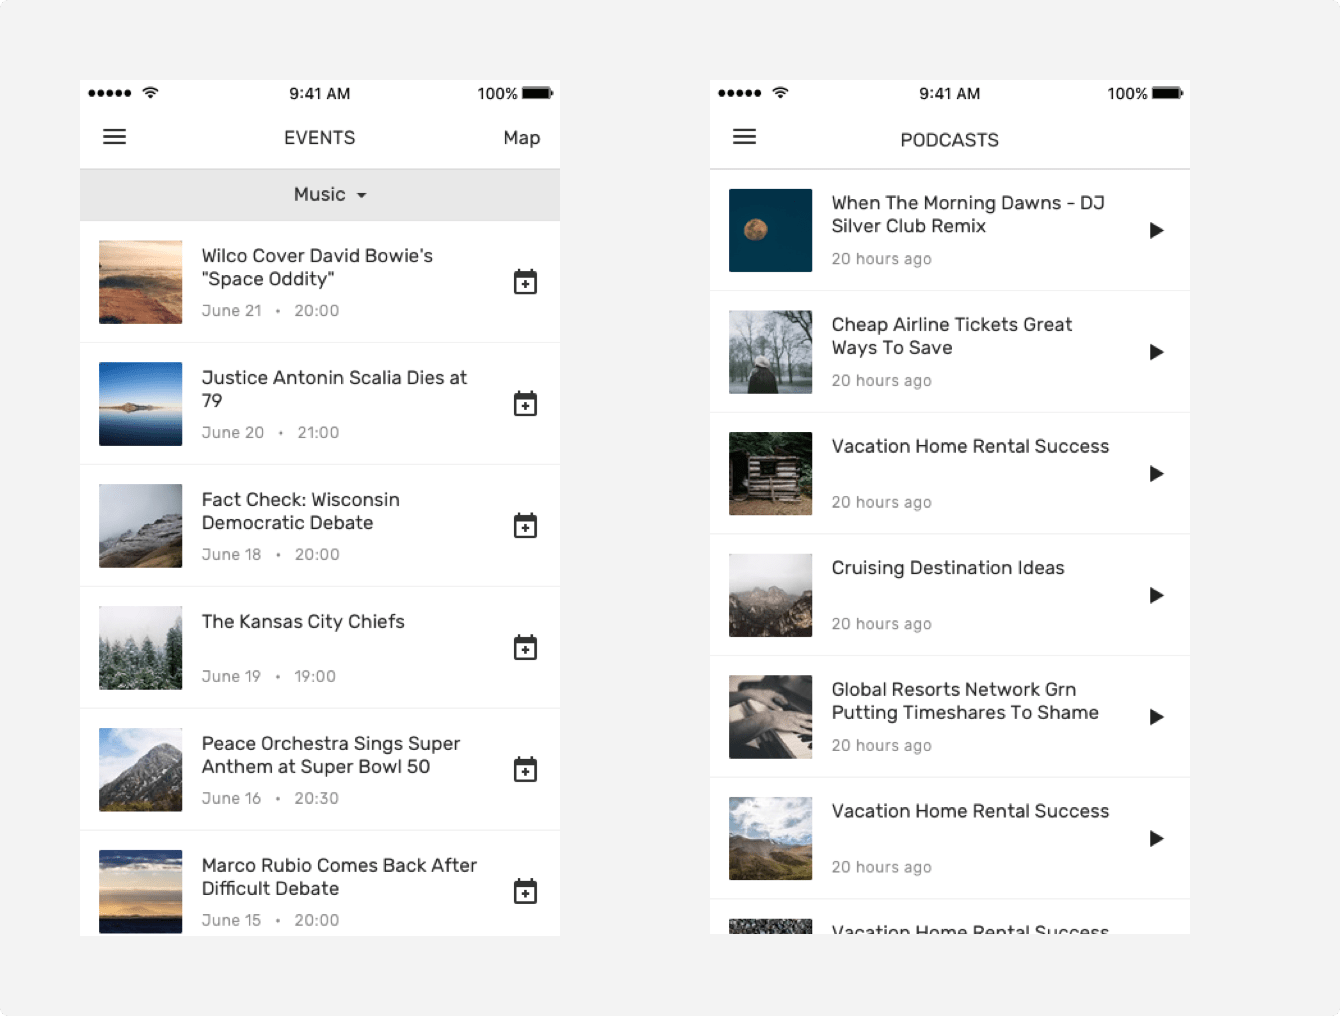Play the Cruising Destination Ideas podcast
Image resolution: width=1340 pixels, height=1016 pixels.
tap(1156, 595)
